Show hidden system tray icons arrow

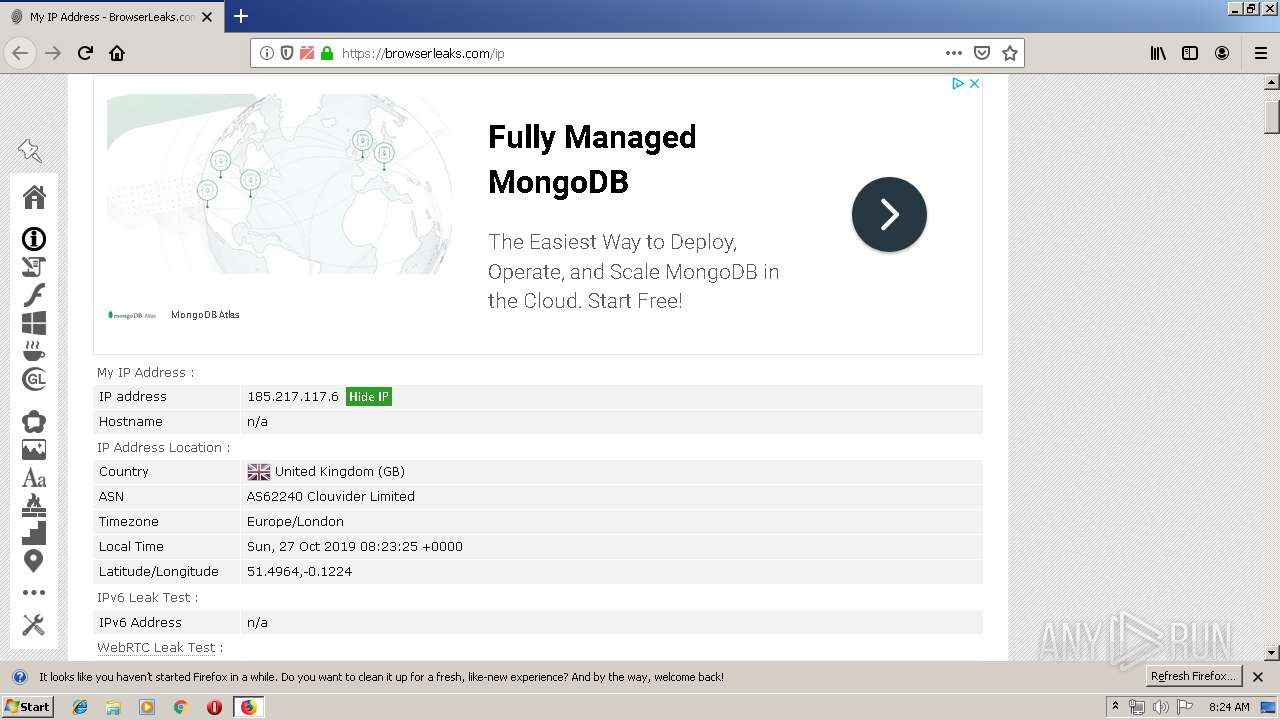[x=1116, y=707]
